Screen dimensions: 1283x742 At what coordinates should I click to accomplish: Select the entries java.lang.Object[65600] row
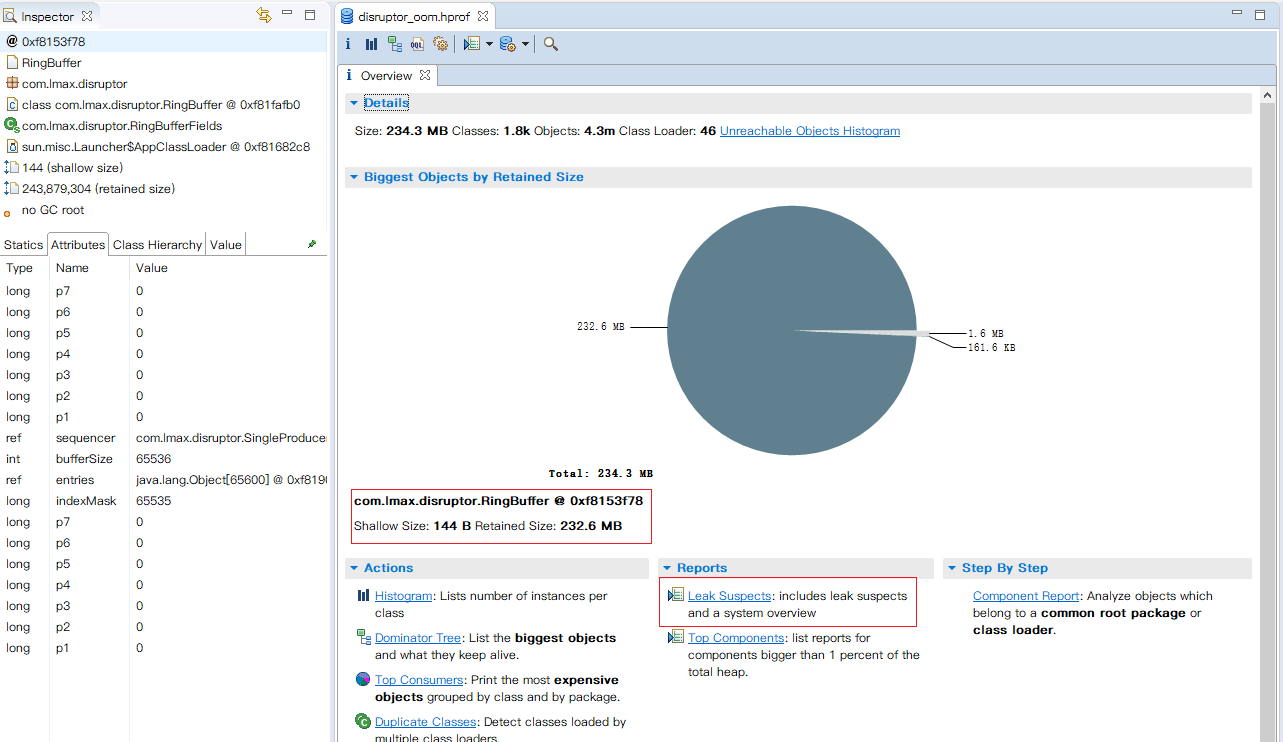[x=164, y=480]
